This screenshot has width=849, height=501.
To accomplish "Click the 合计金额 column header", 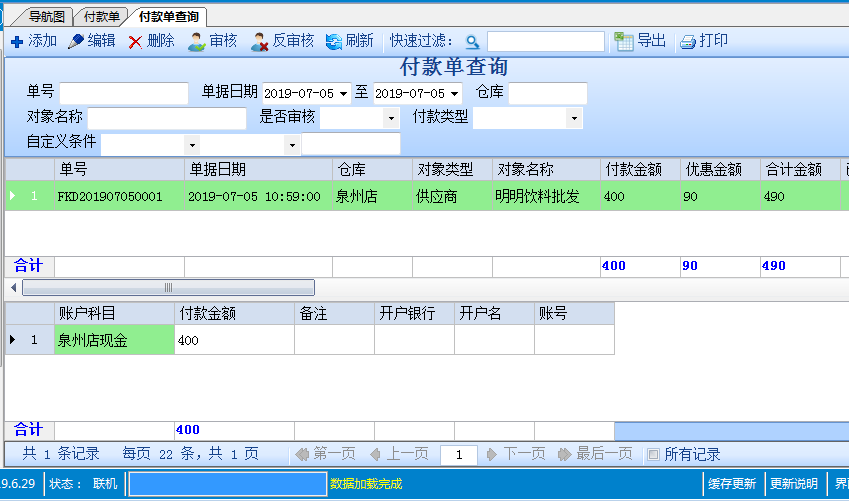I will tap(800, 170).
